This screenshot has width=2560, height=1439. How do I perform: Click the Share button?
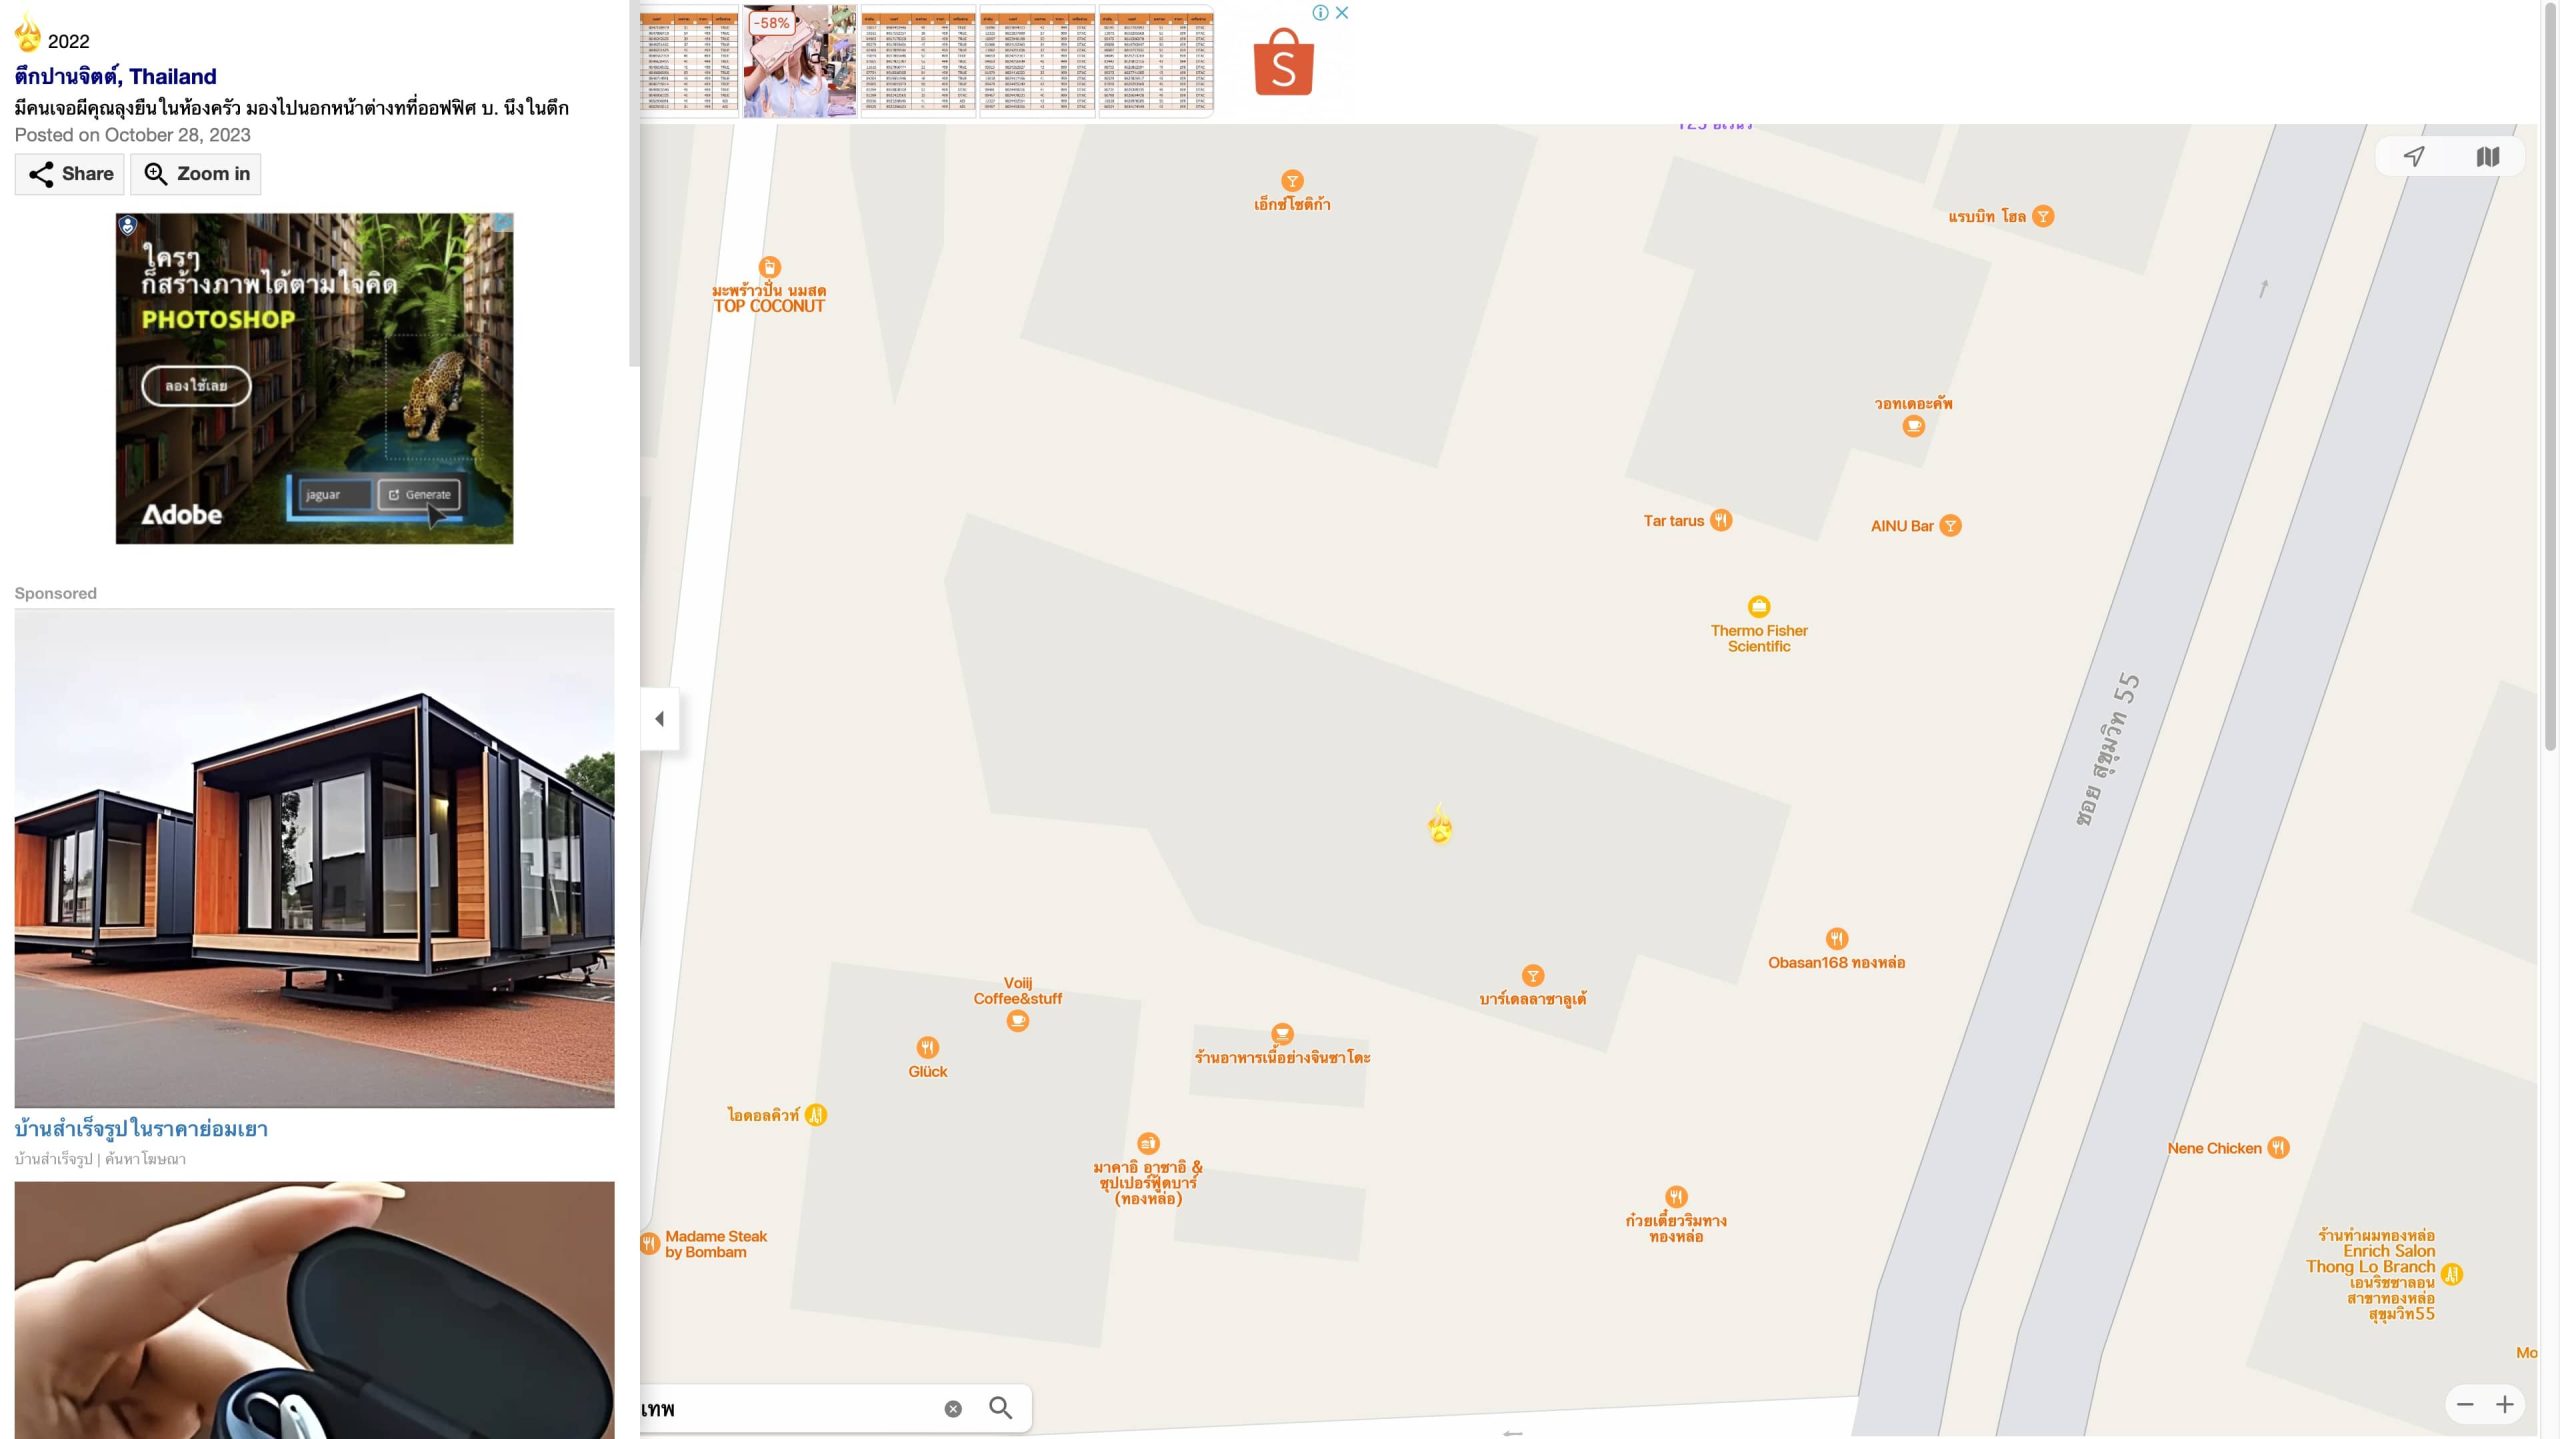[70, 174]
